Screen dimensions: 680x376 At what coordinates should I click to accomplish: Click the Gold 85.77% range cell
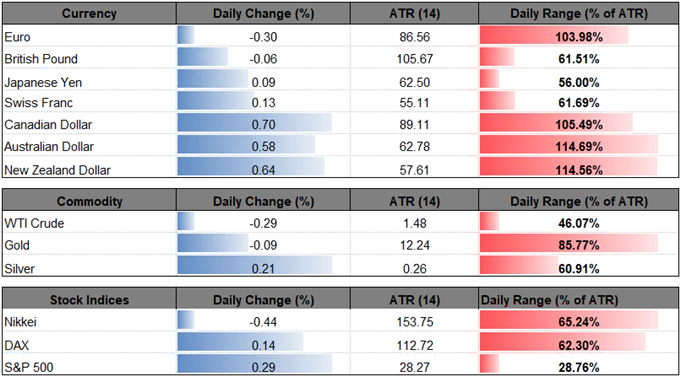(x=579, y=245)
